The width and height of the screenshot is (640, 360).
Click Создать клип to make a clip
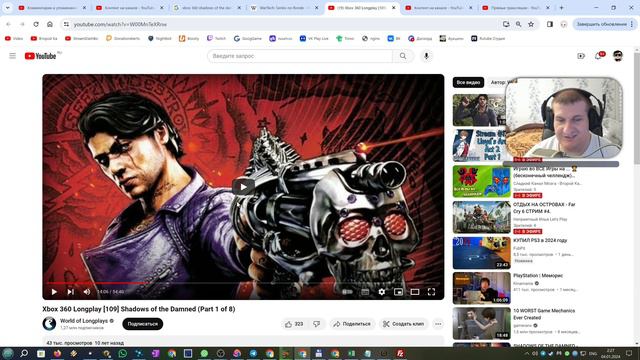tap(403, 324)
